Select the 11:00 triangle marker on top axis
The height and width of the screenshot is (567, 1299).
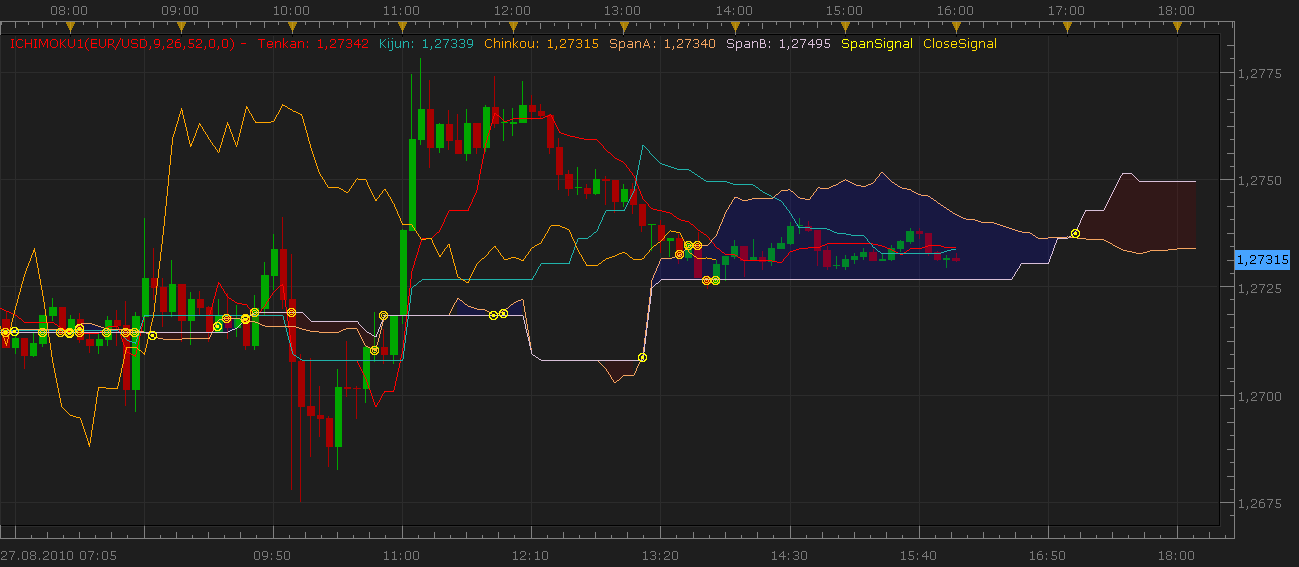(x=402, y=26)
